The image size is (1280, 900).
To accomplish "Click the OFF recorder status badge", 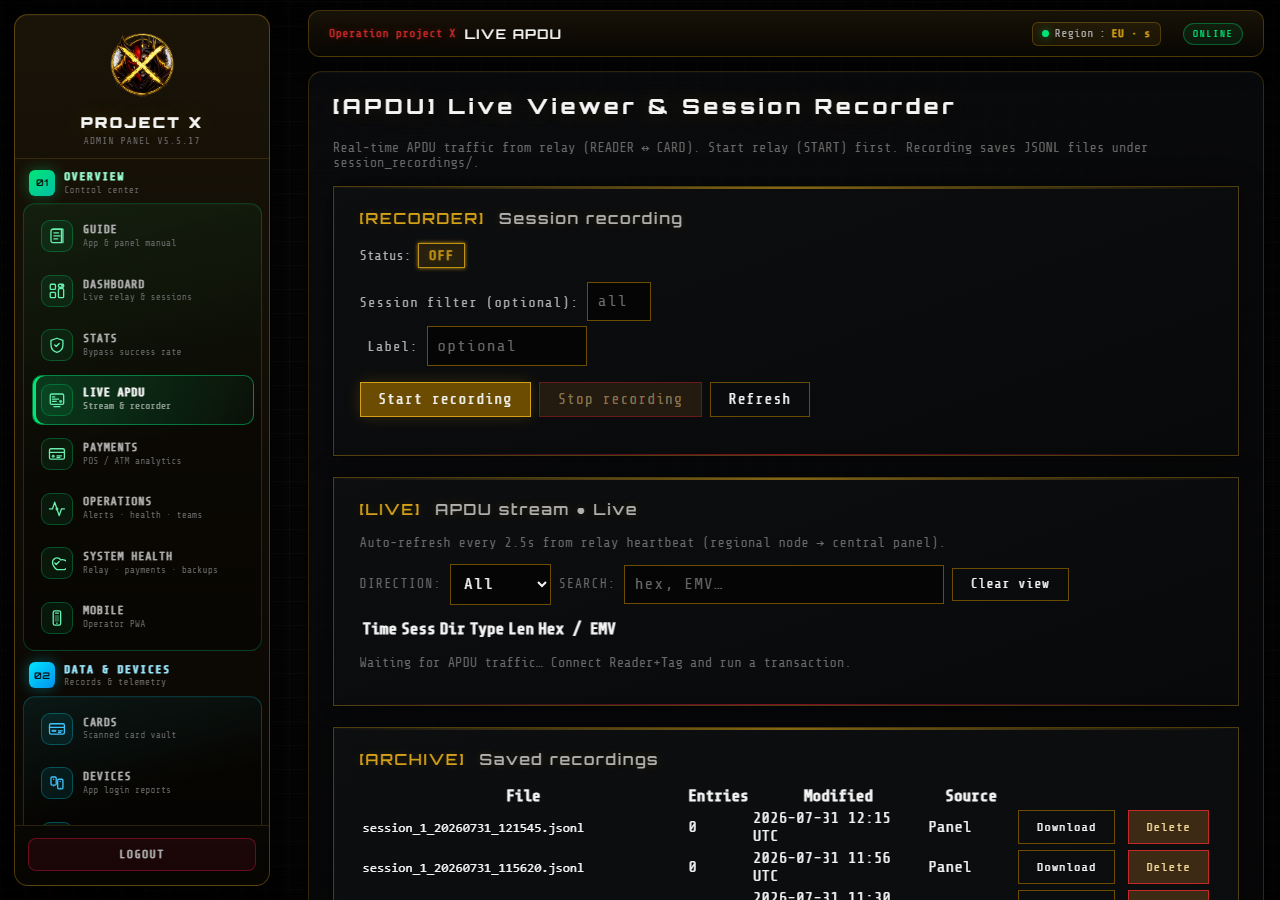I will 441,256.
